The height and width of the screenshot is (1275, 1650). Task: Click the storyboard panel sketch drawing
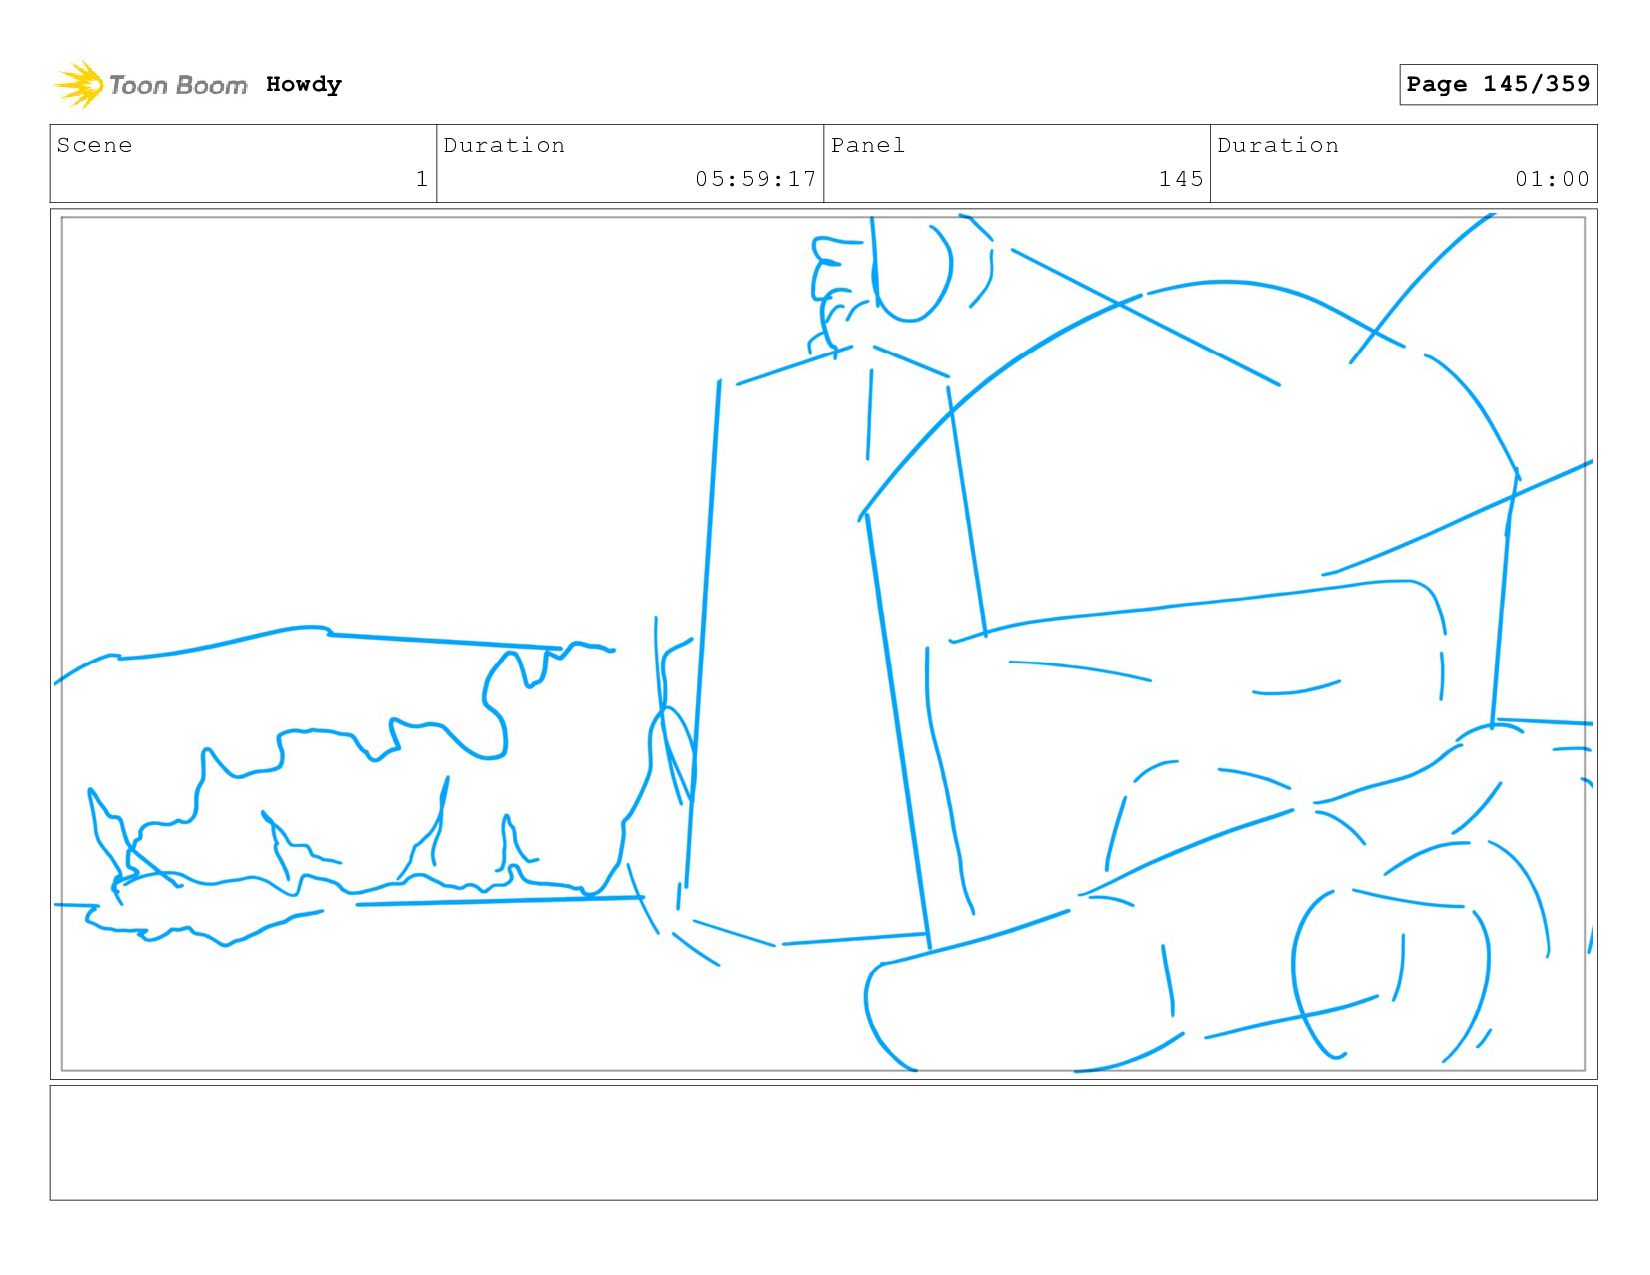(823, 643)
